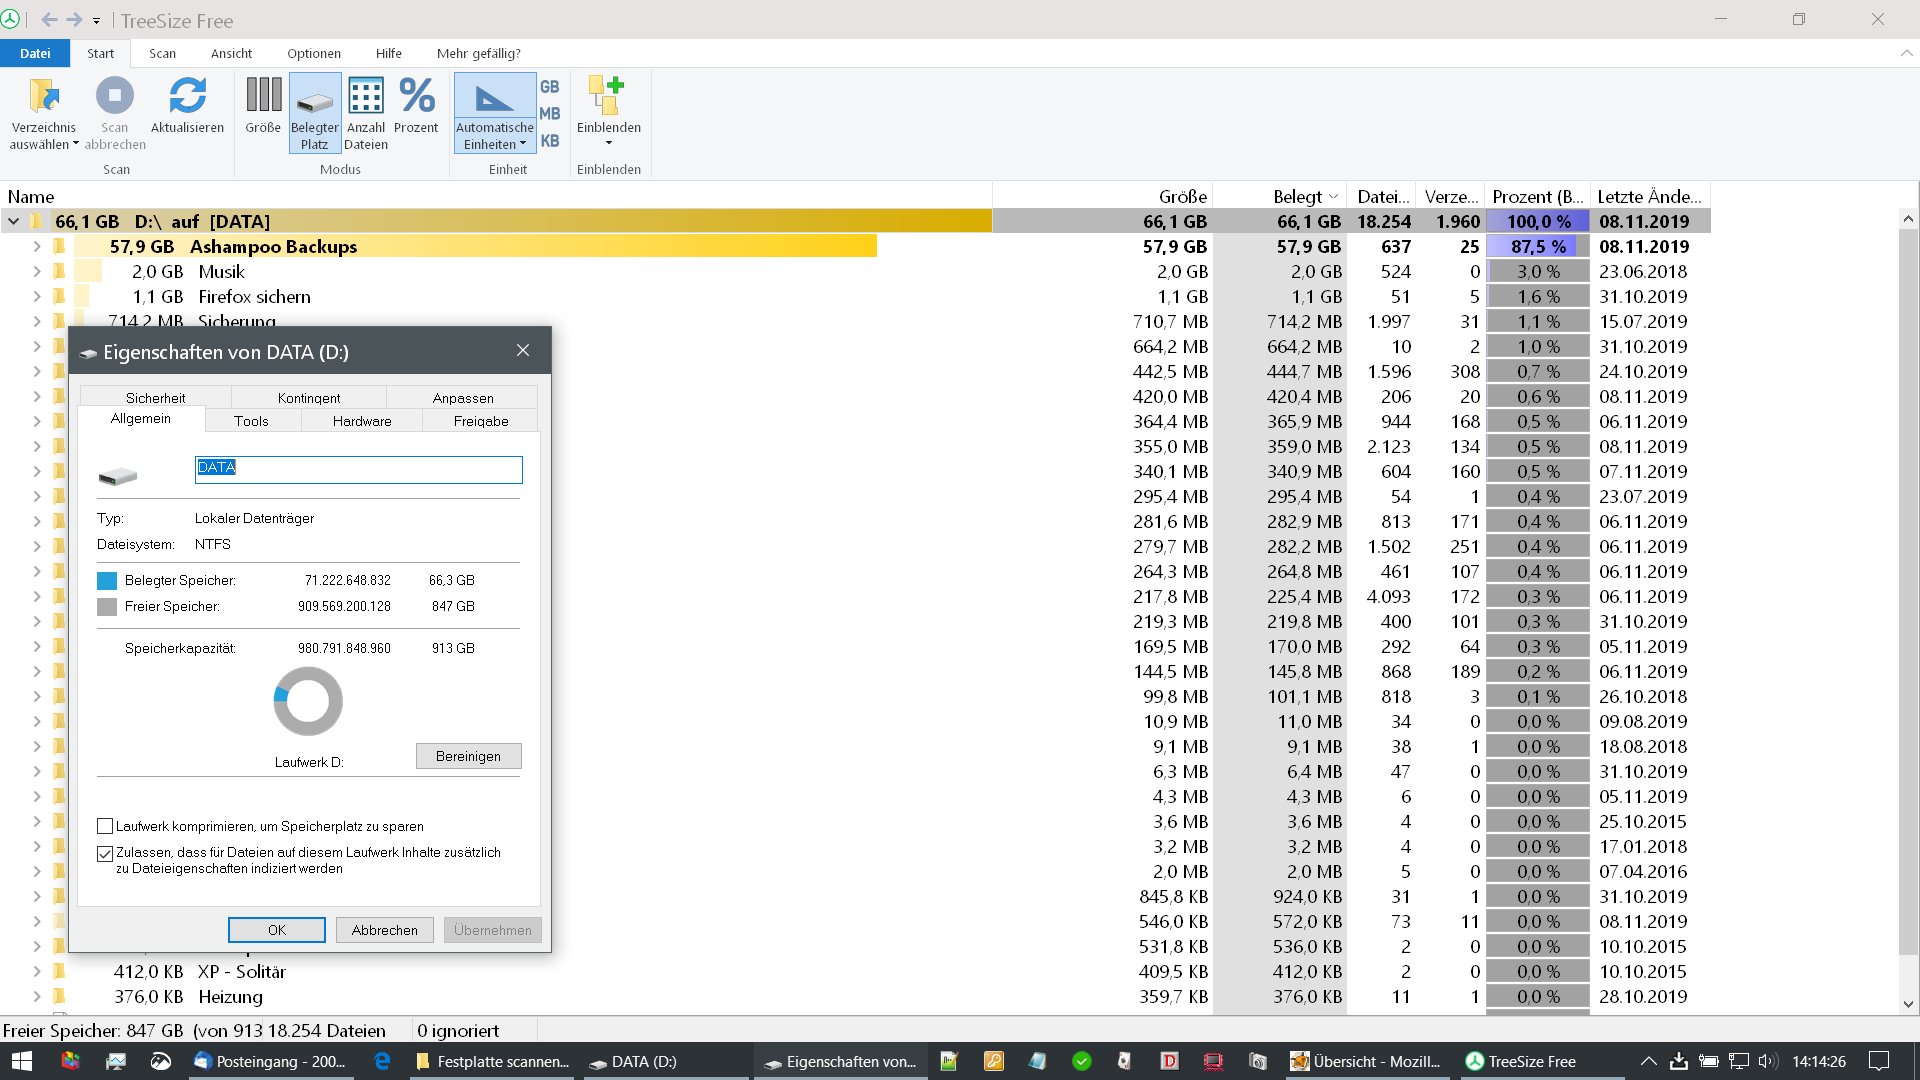
Task: Collapse the D:\ root tree node
Action: 14,221
